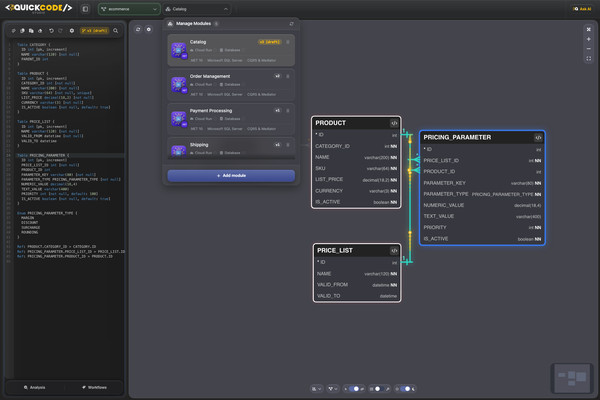The width and height of the screenshot is (600, 400).
Task: Click the refresh icon at canvas top-left
Action: point(138,29)
